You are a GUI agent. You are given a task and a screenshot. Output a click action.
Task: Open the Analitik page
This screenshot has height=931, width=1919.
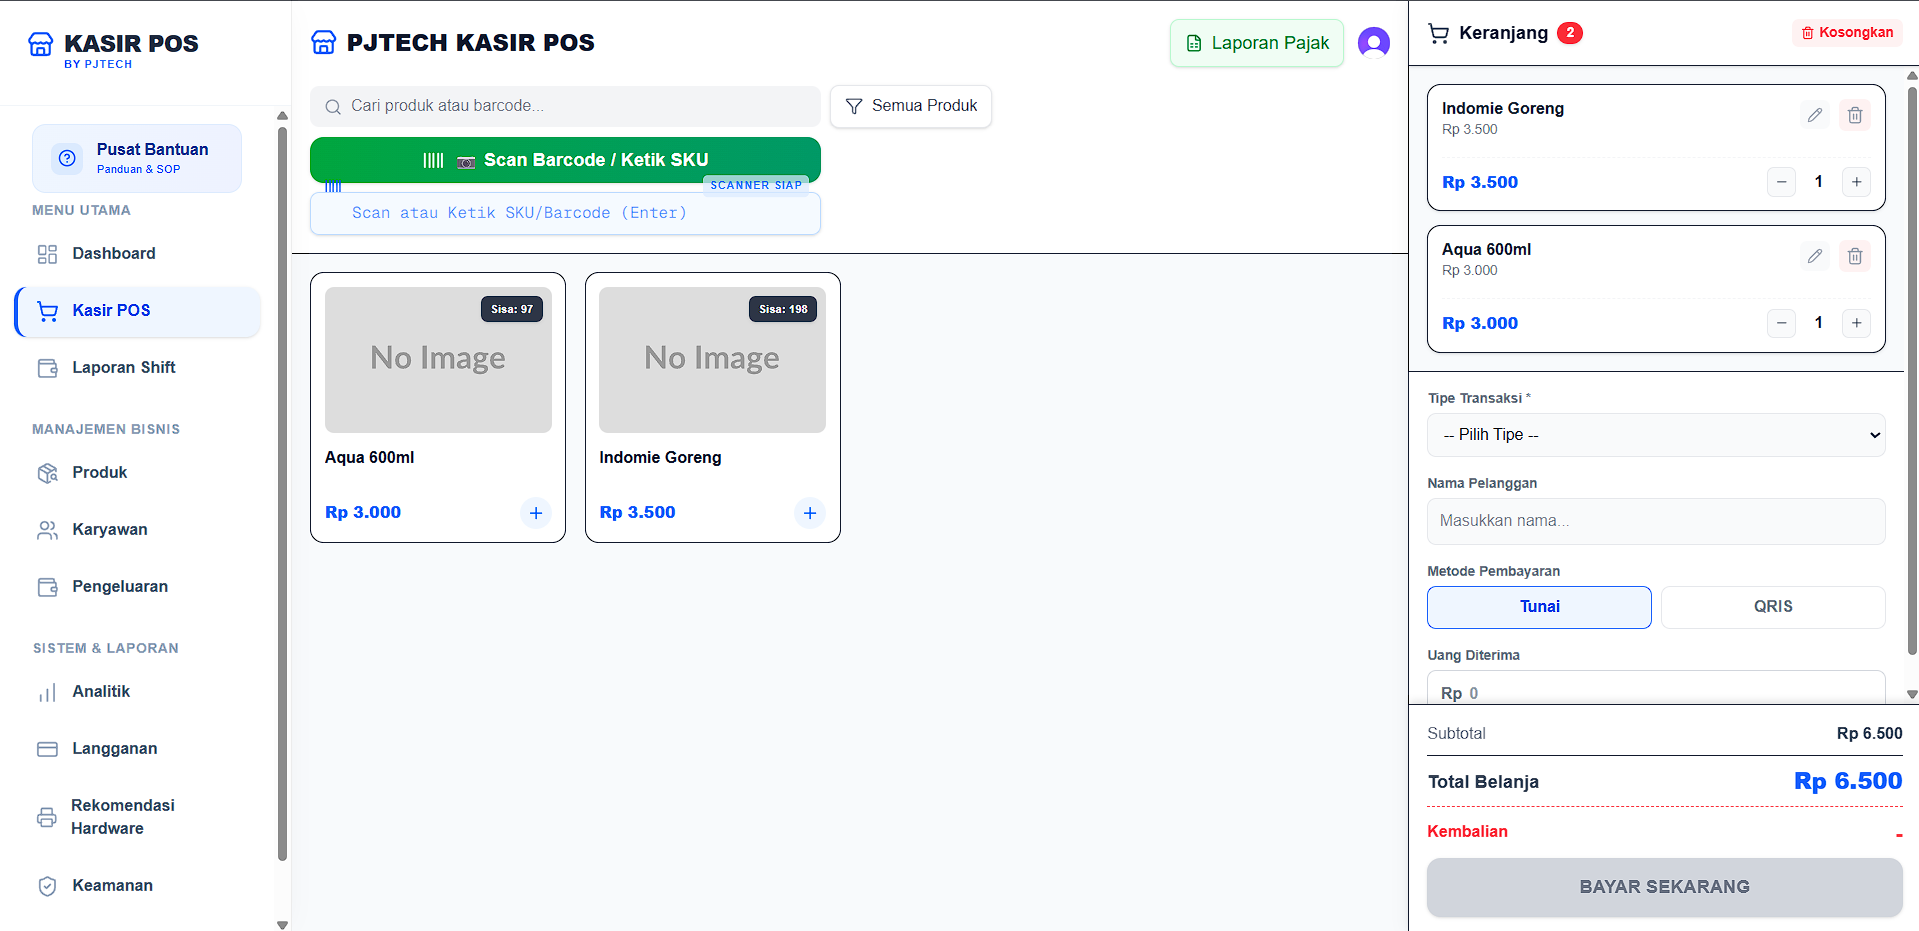coord(138,692)
